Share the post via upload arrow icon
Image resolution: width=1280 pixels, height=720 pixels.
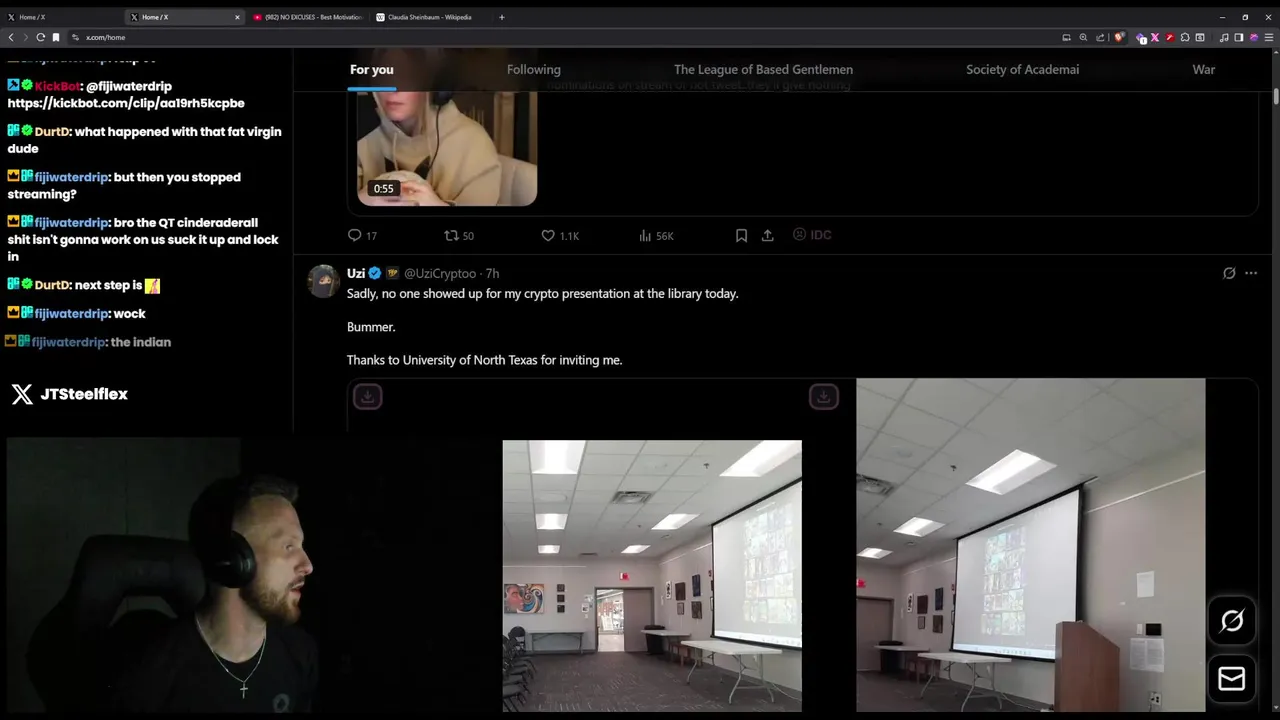768,235
